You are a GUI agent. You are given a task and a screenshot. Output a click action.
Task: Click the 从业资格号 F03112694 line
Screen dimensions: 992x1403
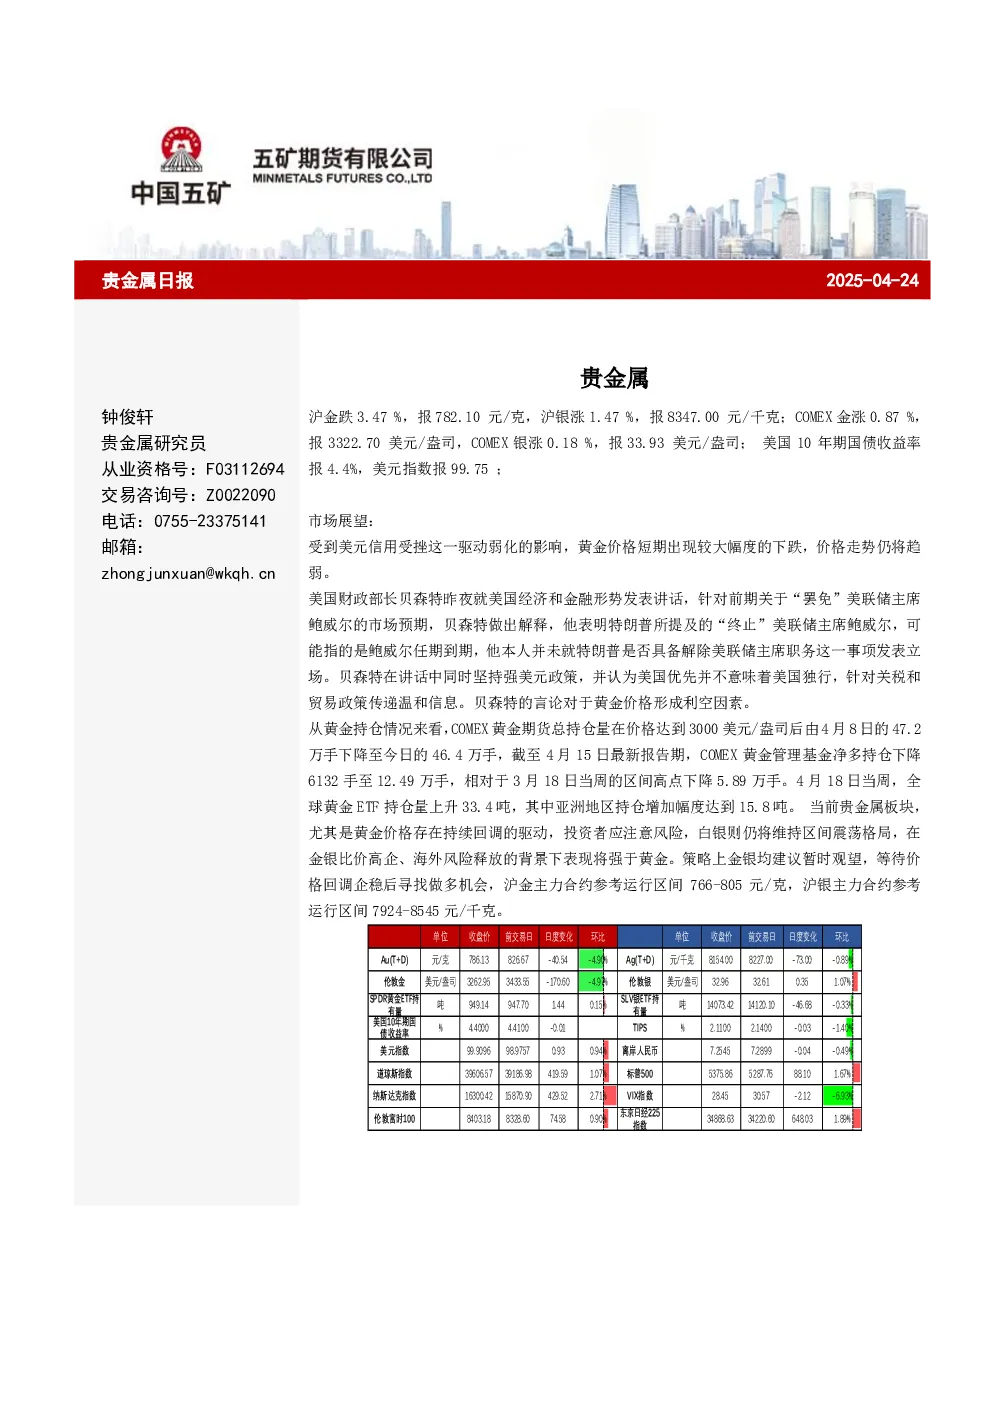pos(193,469)
